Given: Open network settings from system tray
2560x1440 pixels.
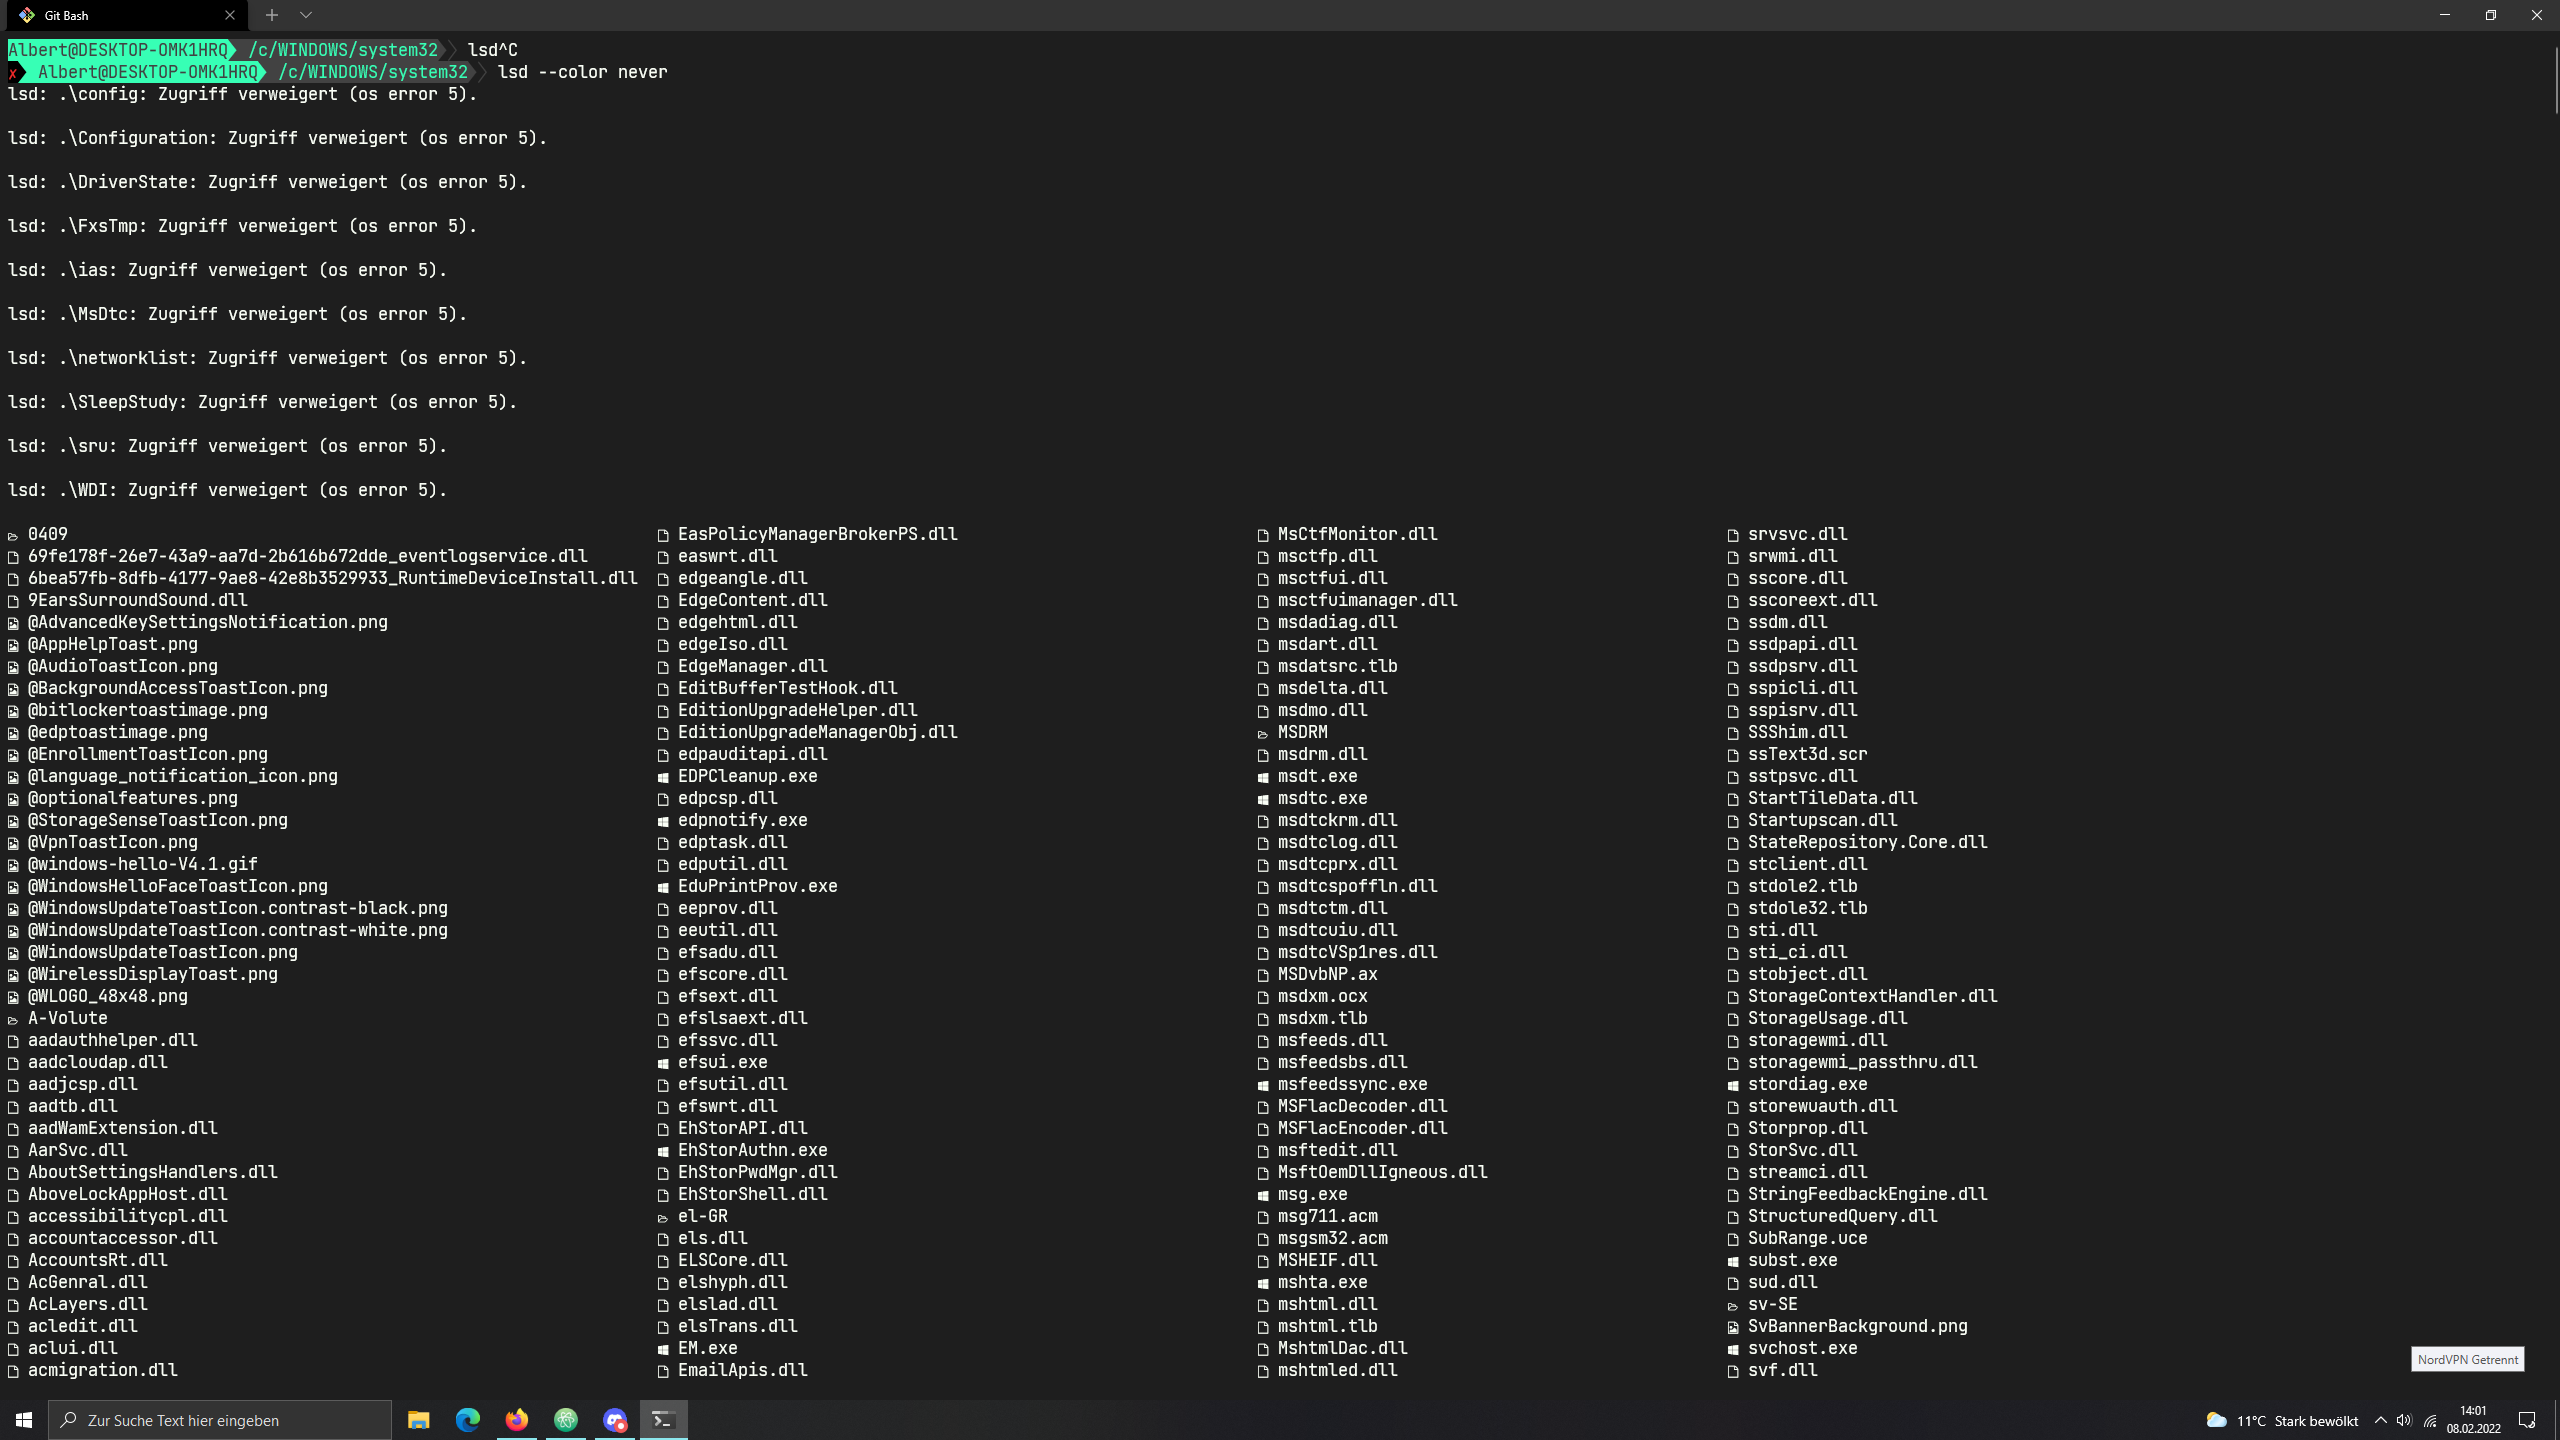Looking at the screenshot, I should [2430, 1420].
